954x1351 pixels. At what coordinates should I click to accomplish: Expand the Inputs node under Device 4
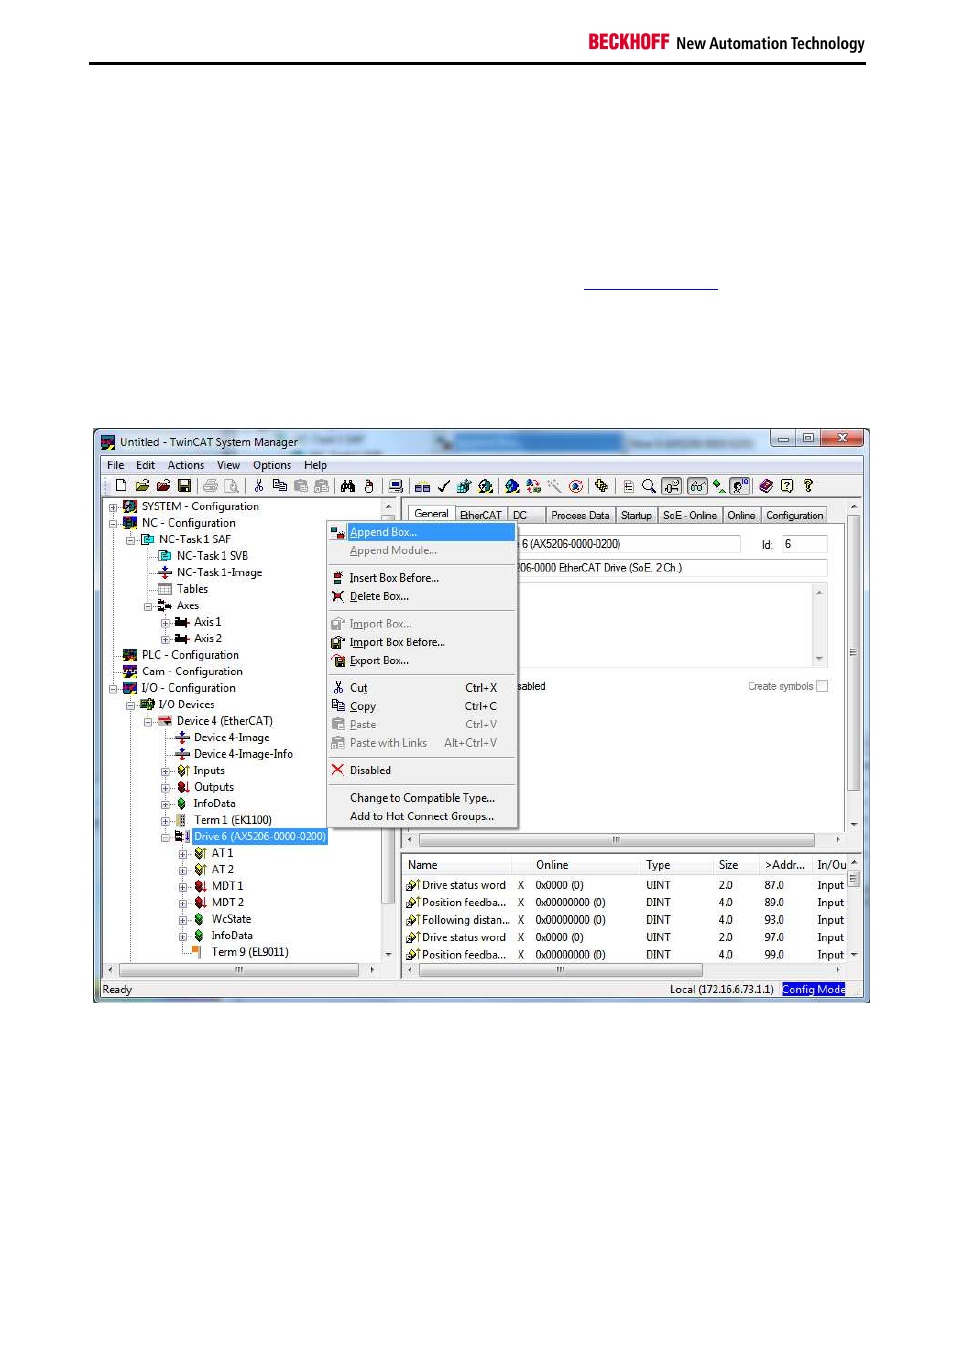tap(165, 771)
